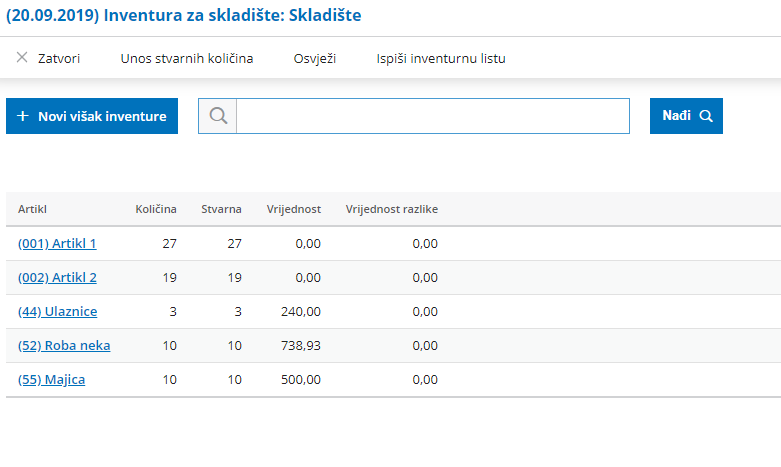The width and height of the screenshot is (781, 467).
Task: Click the Nađi search button
Action: point(686,116)
